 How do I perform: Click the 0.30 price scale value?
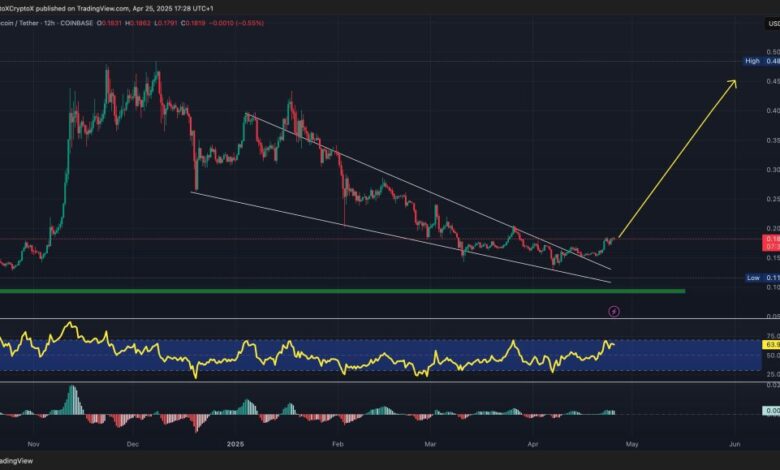[773, 170]
